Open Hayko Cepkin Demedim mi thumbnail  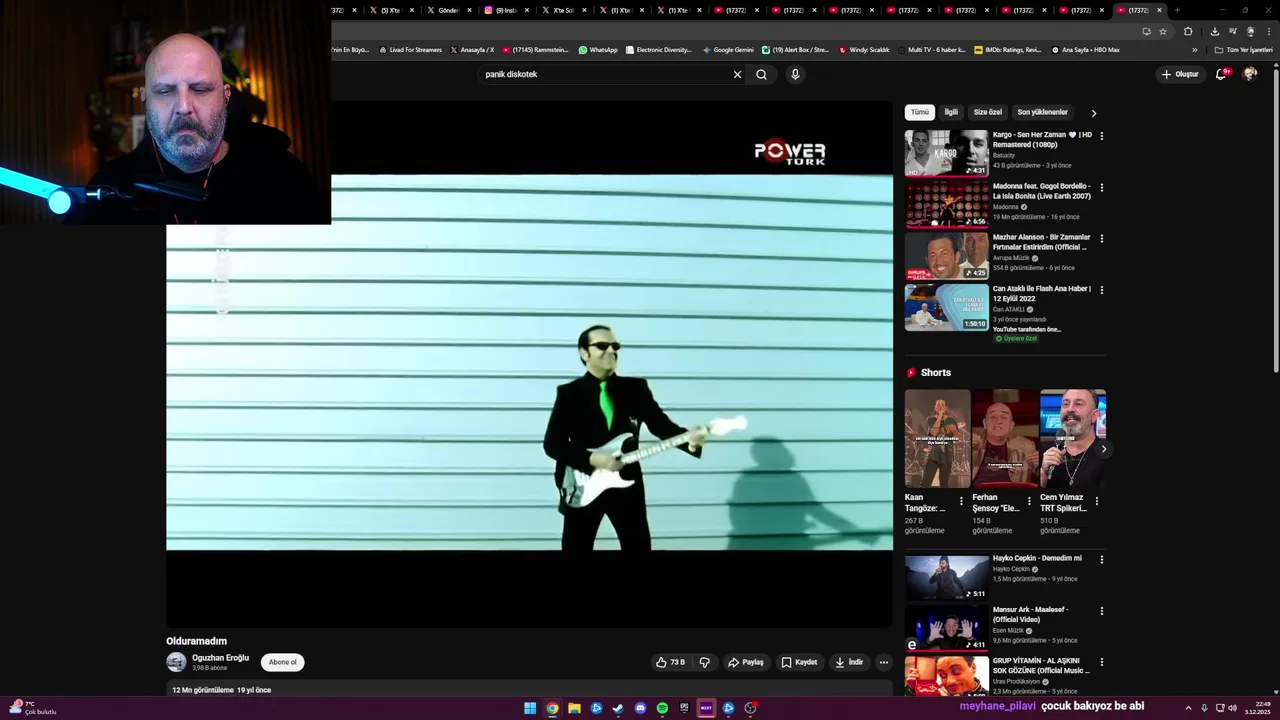pos(947,577)
